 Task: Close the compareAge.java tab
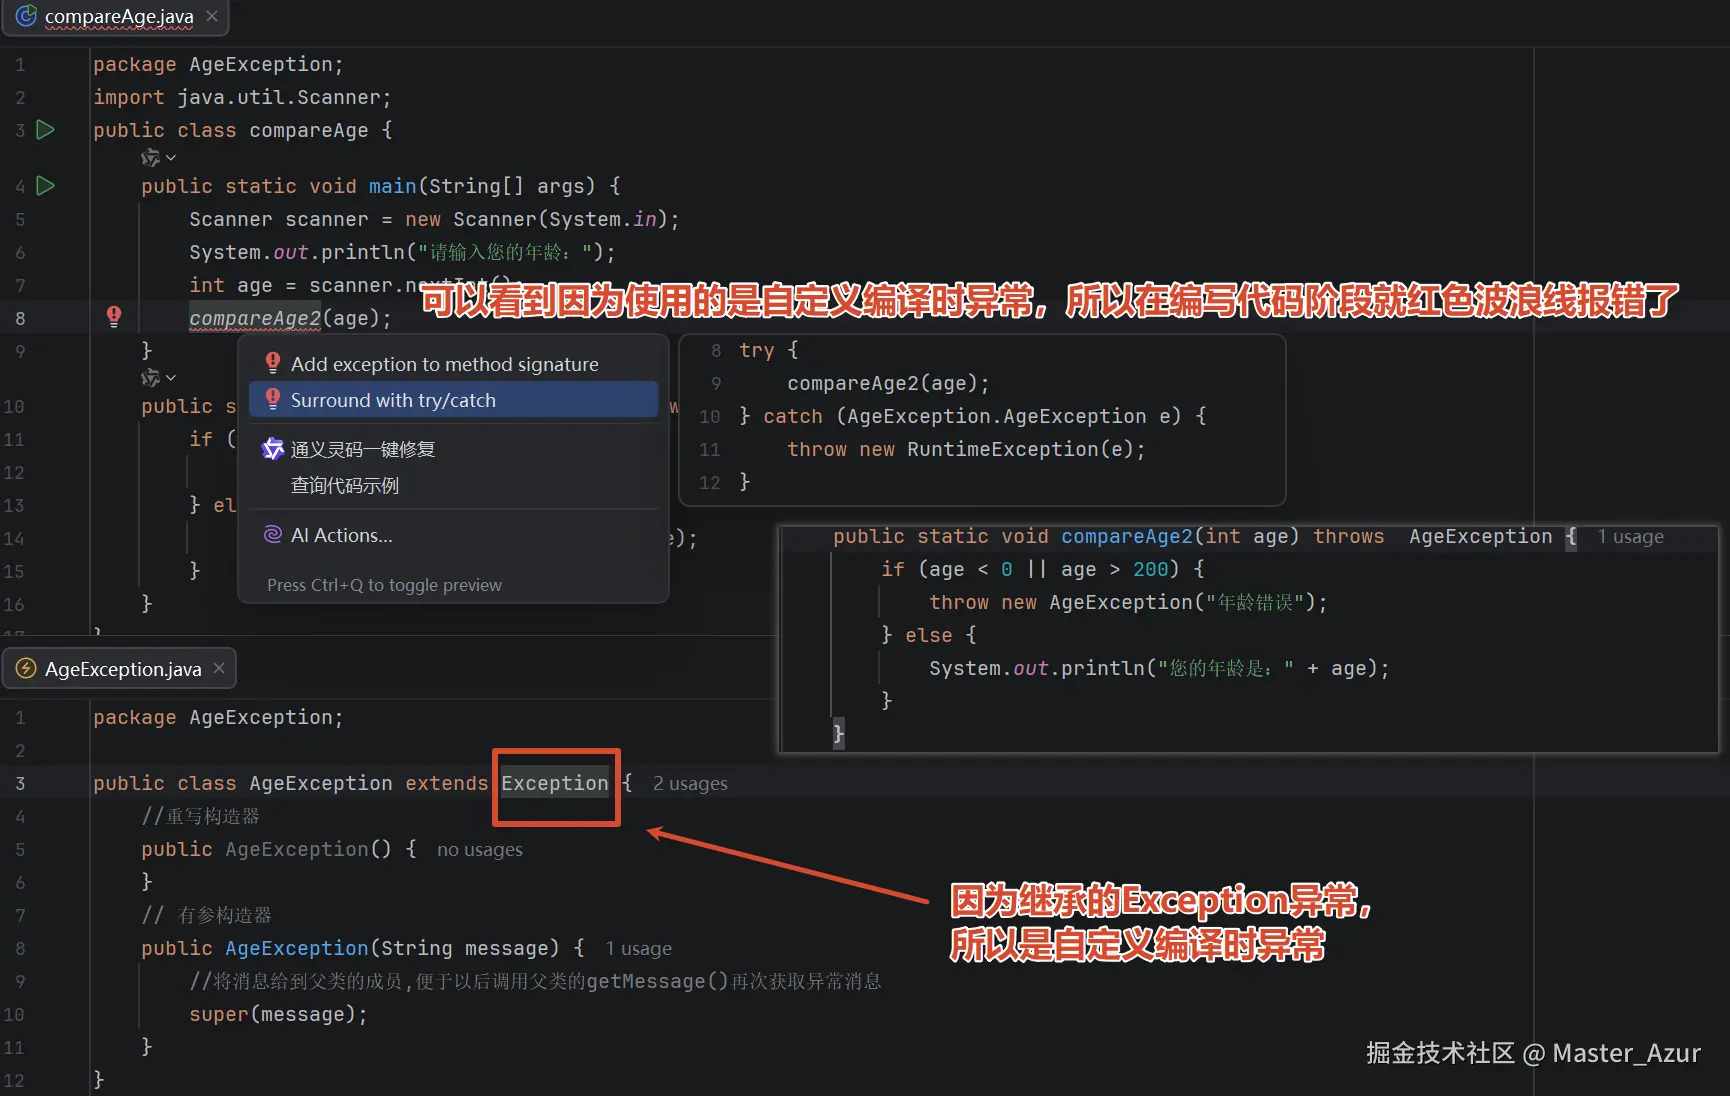[212, 16]
